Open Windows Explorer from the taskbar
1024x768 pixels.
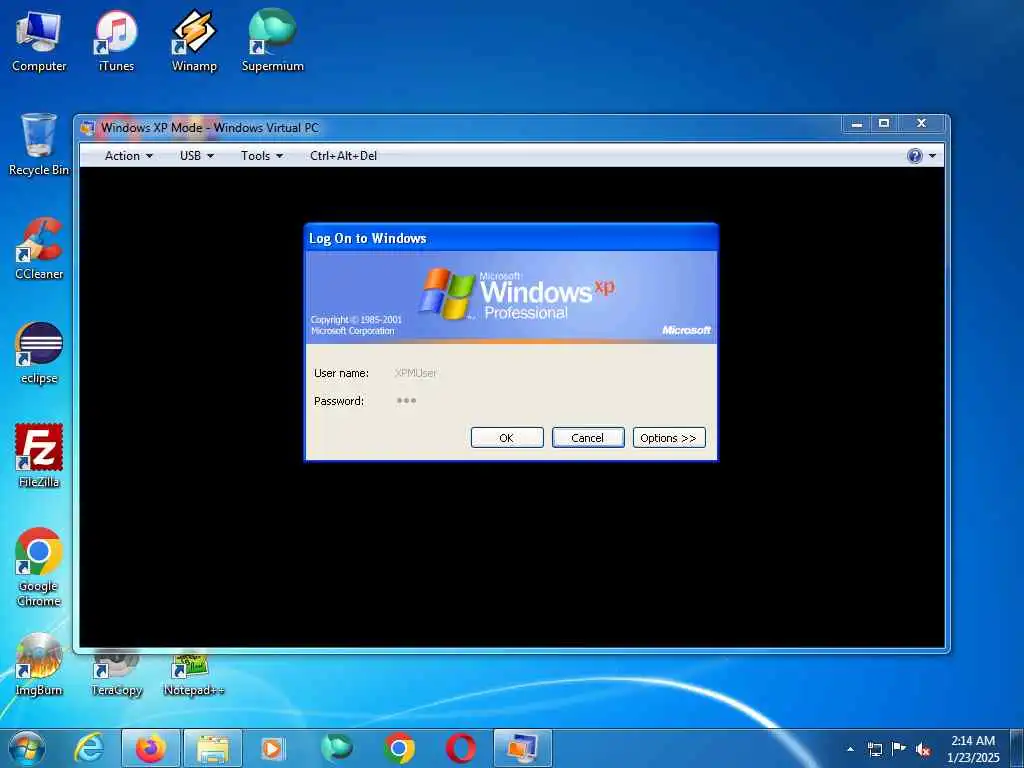(x=213, y=748)
